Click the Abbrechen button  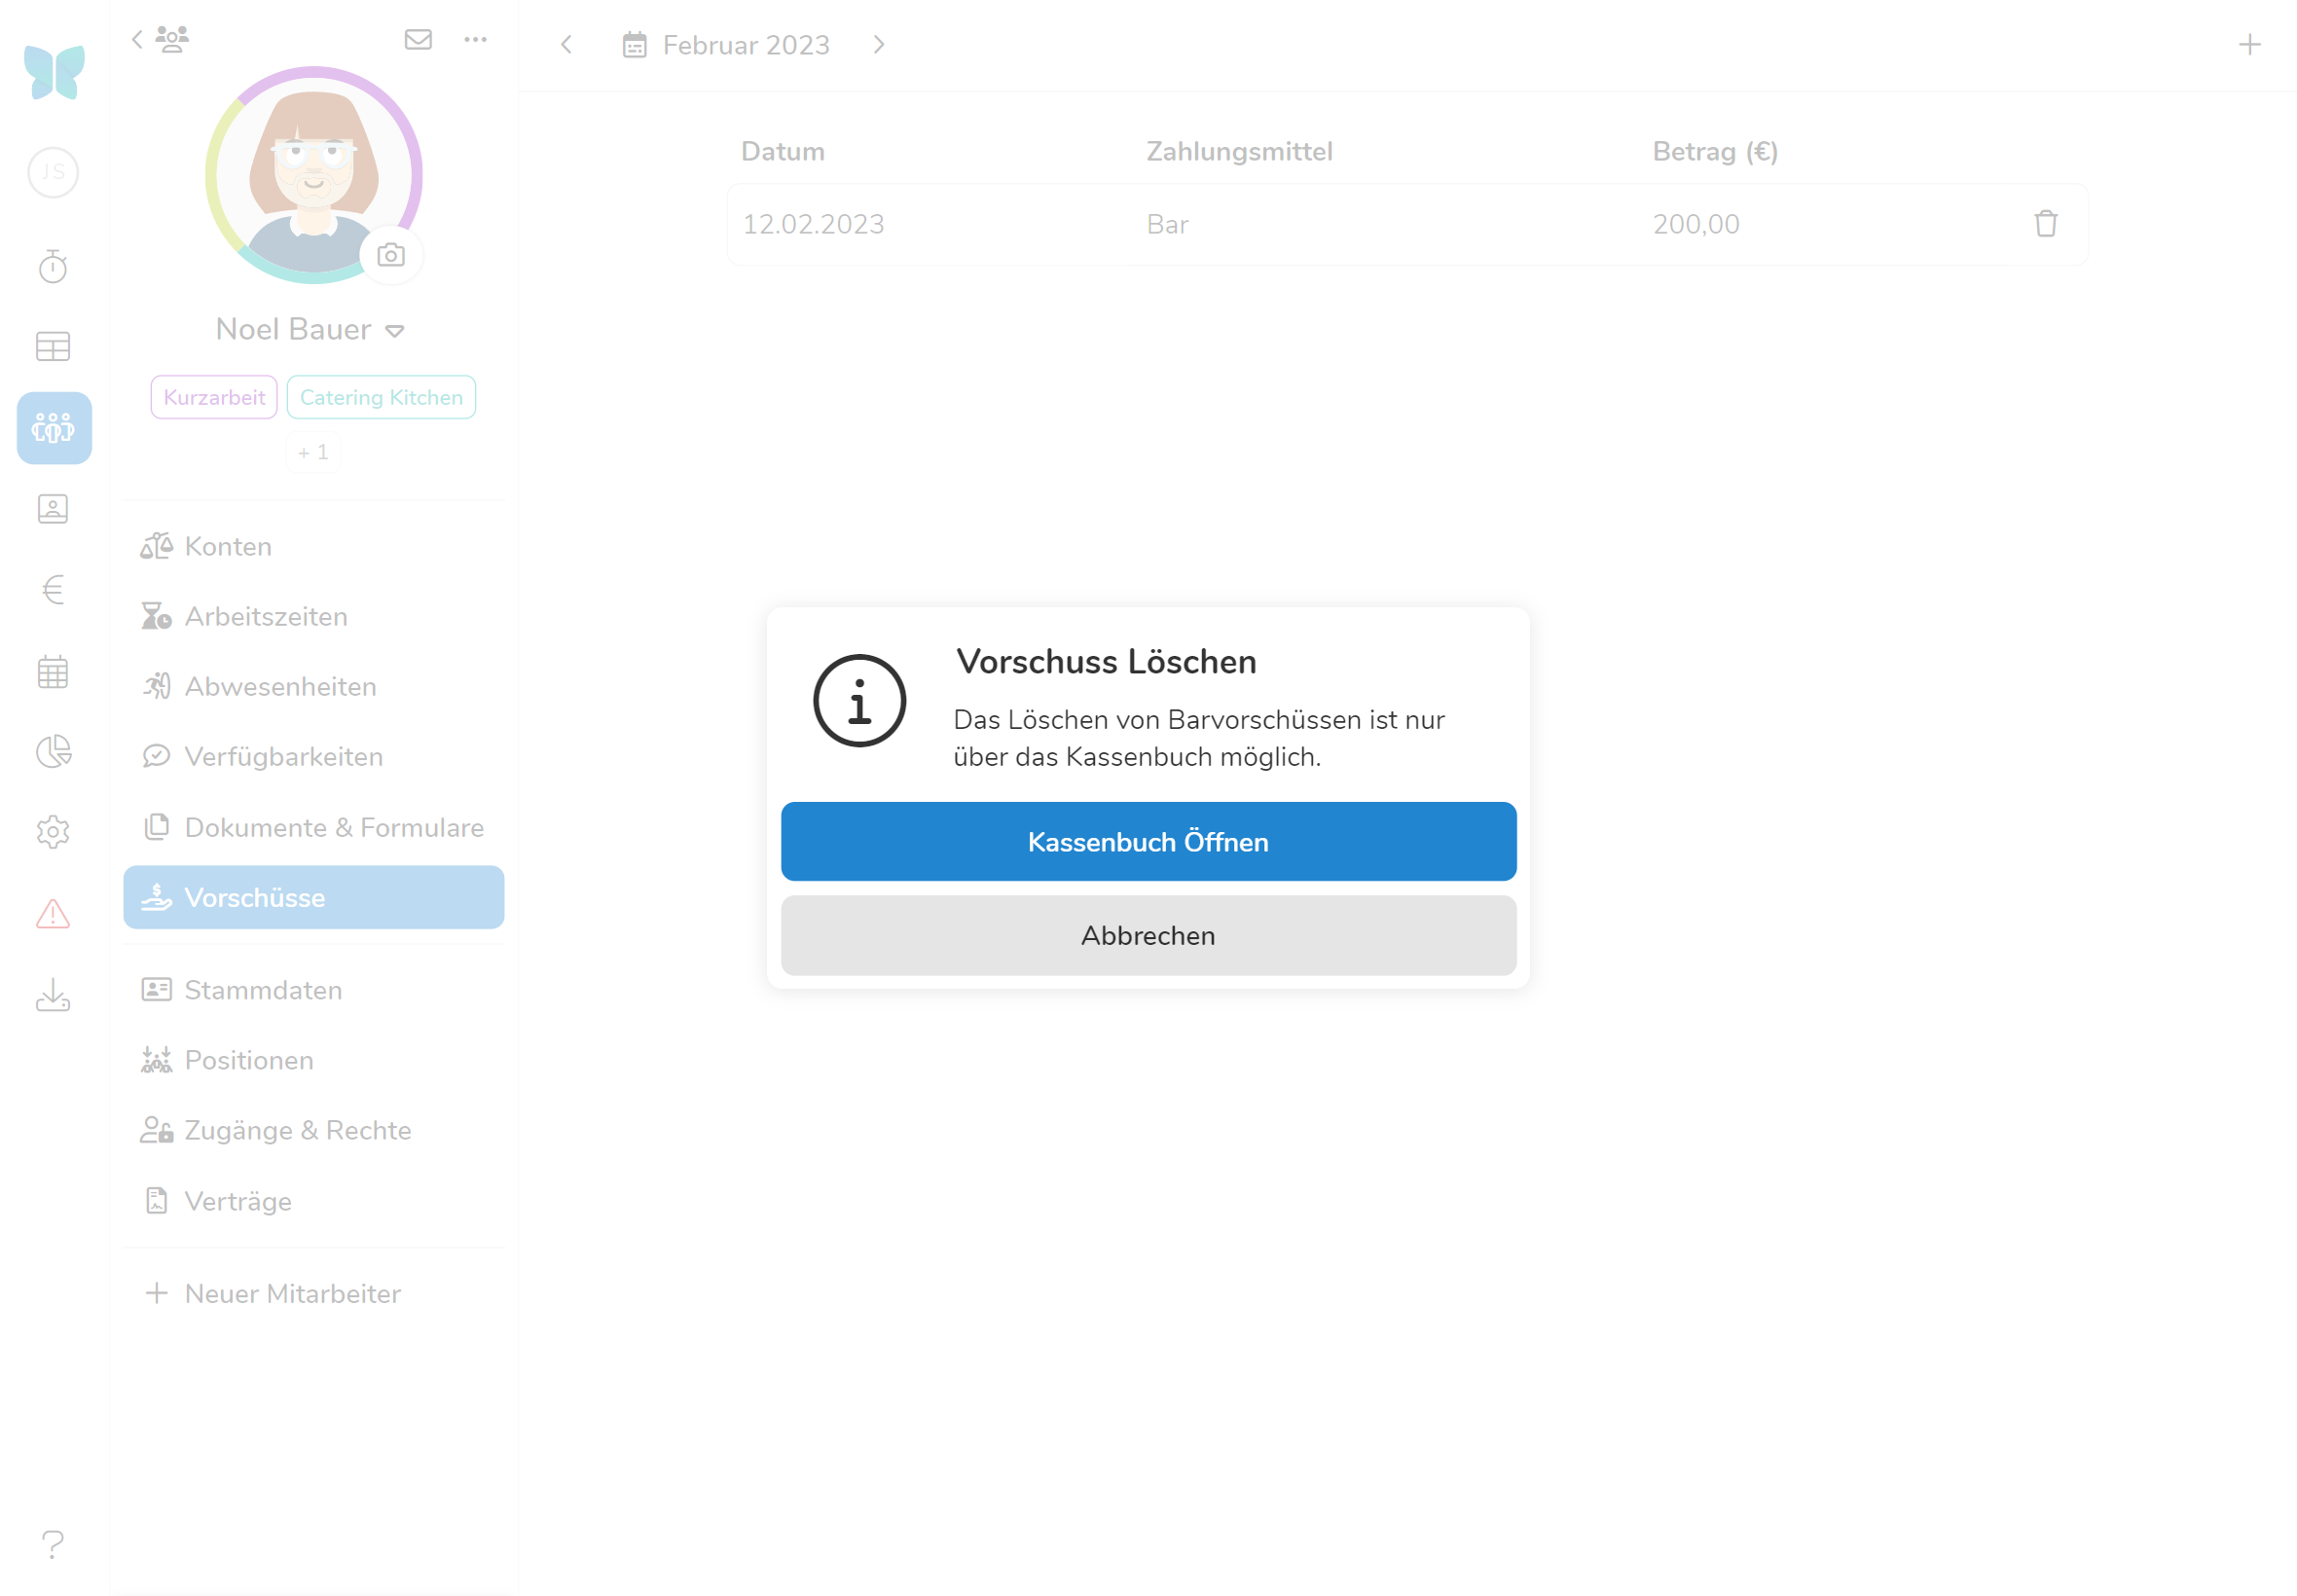click(x=1148, y=936)
